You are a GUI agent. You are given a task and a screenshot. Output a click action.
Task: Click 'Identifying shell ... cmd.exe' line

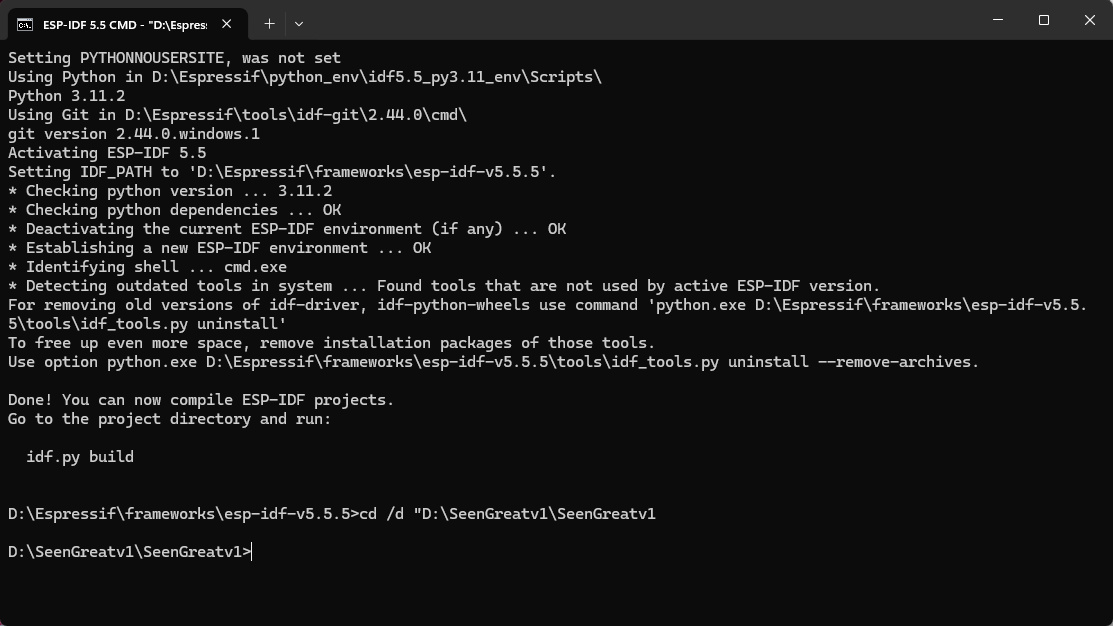click(x=148, y=267)
